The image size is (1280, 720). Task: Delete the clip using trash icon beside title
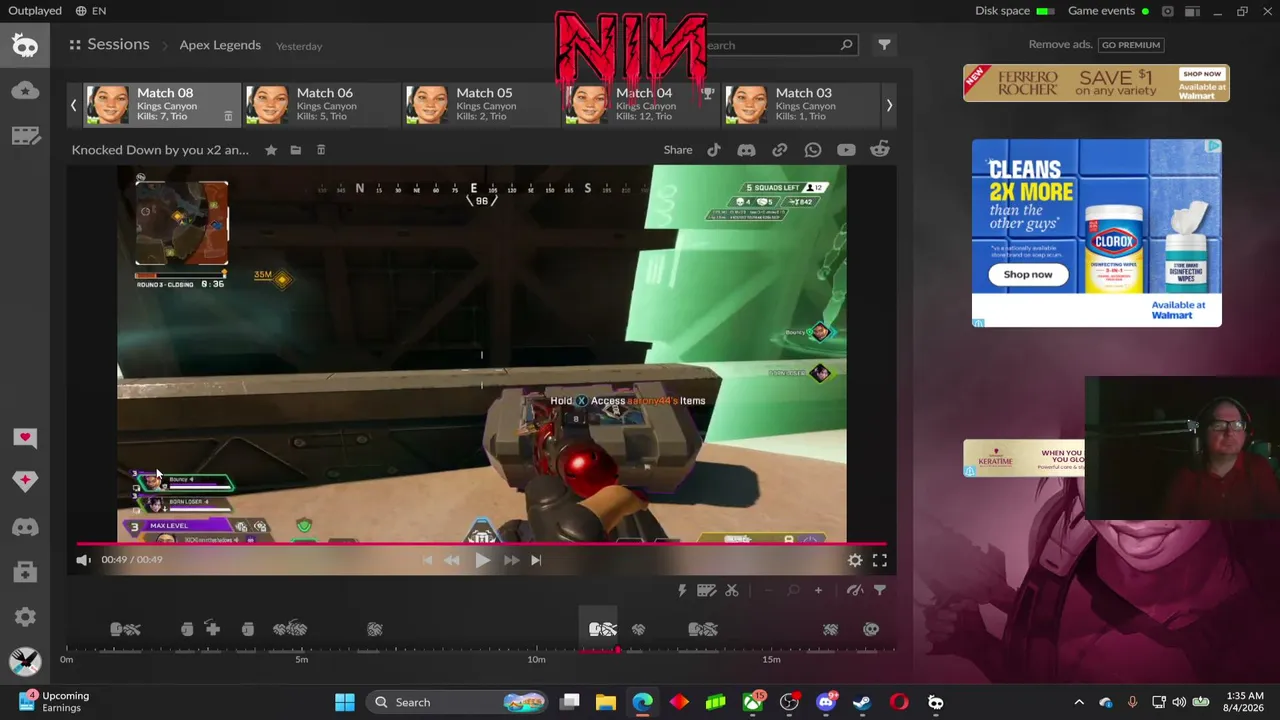click(321, 150)
